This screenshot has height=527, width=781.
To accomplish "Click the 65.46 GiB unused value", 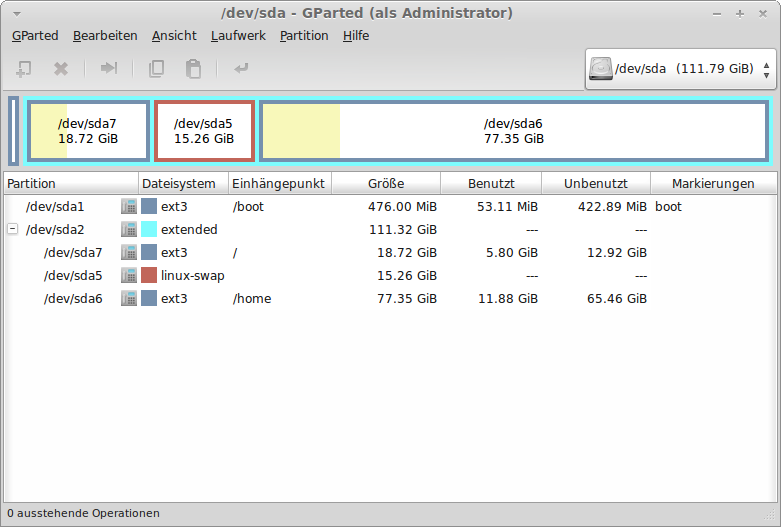I will 617,298.
